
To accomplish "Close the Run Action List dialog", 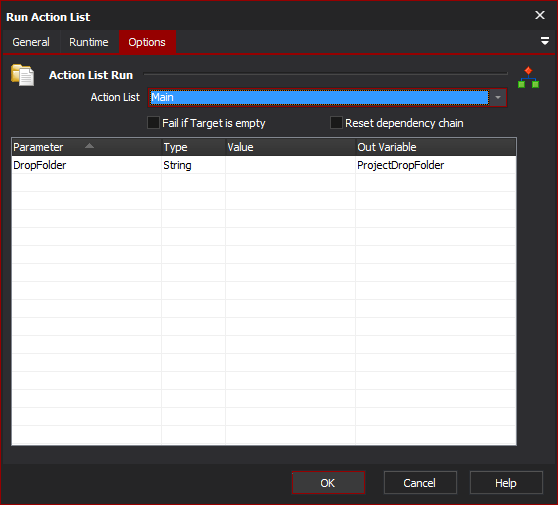I will coord(540,15).
